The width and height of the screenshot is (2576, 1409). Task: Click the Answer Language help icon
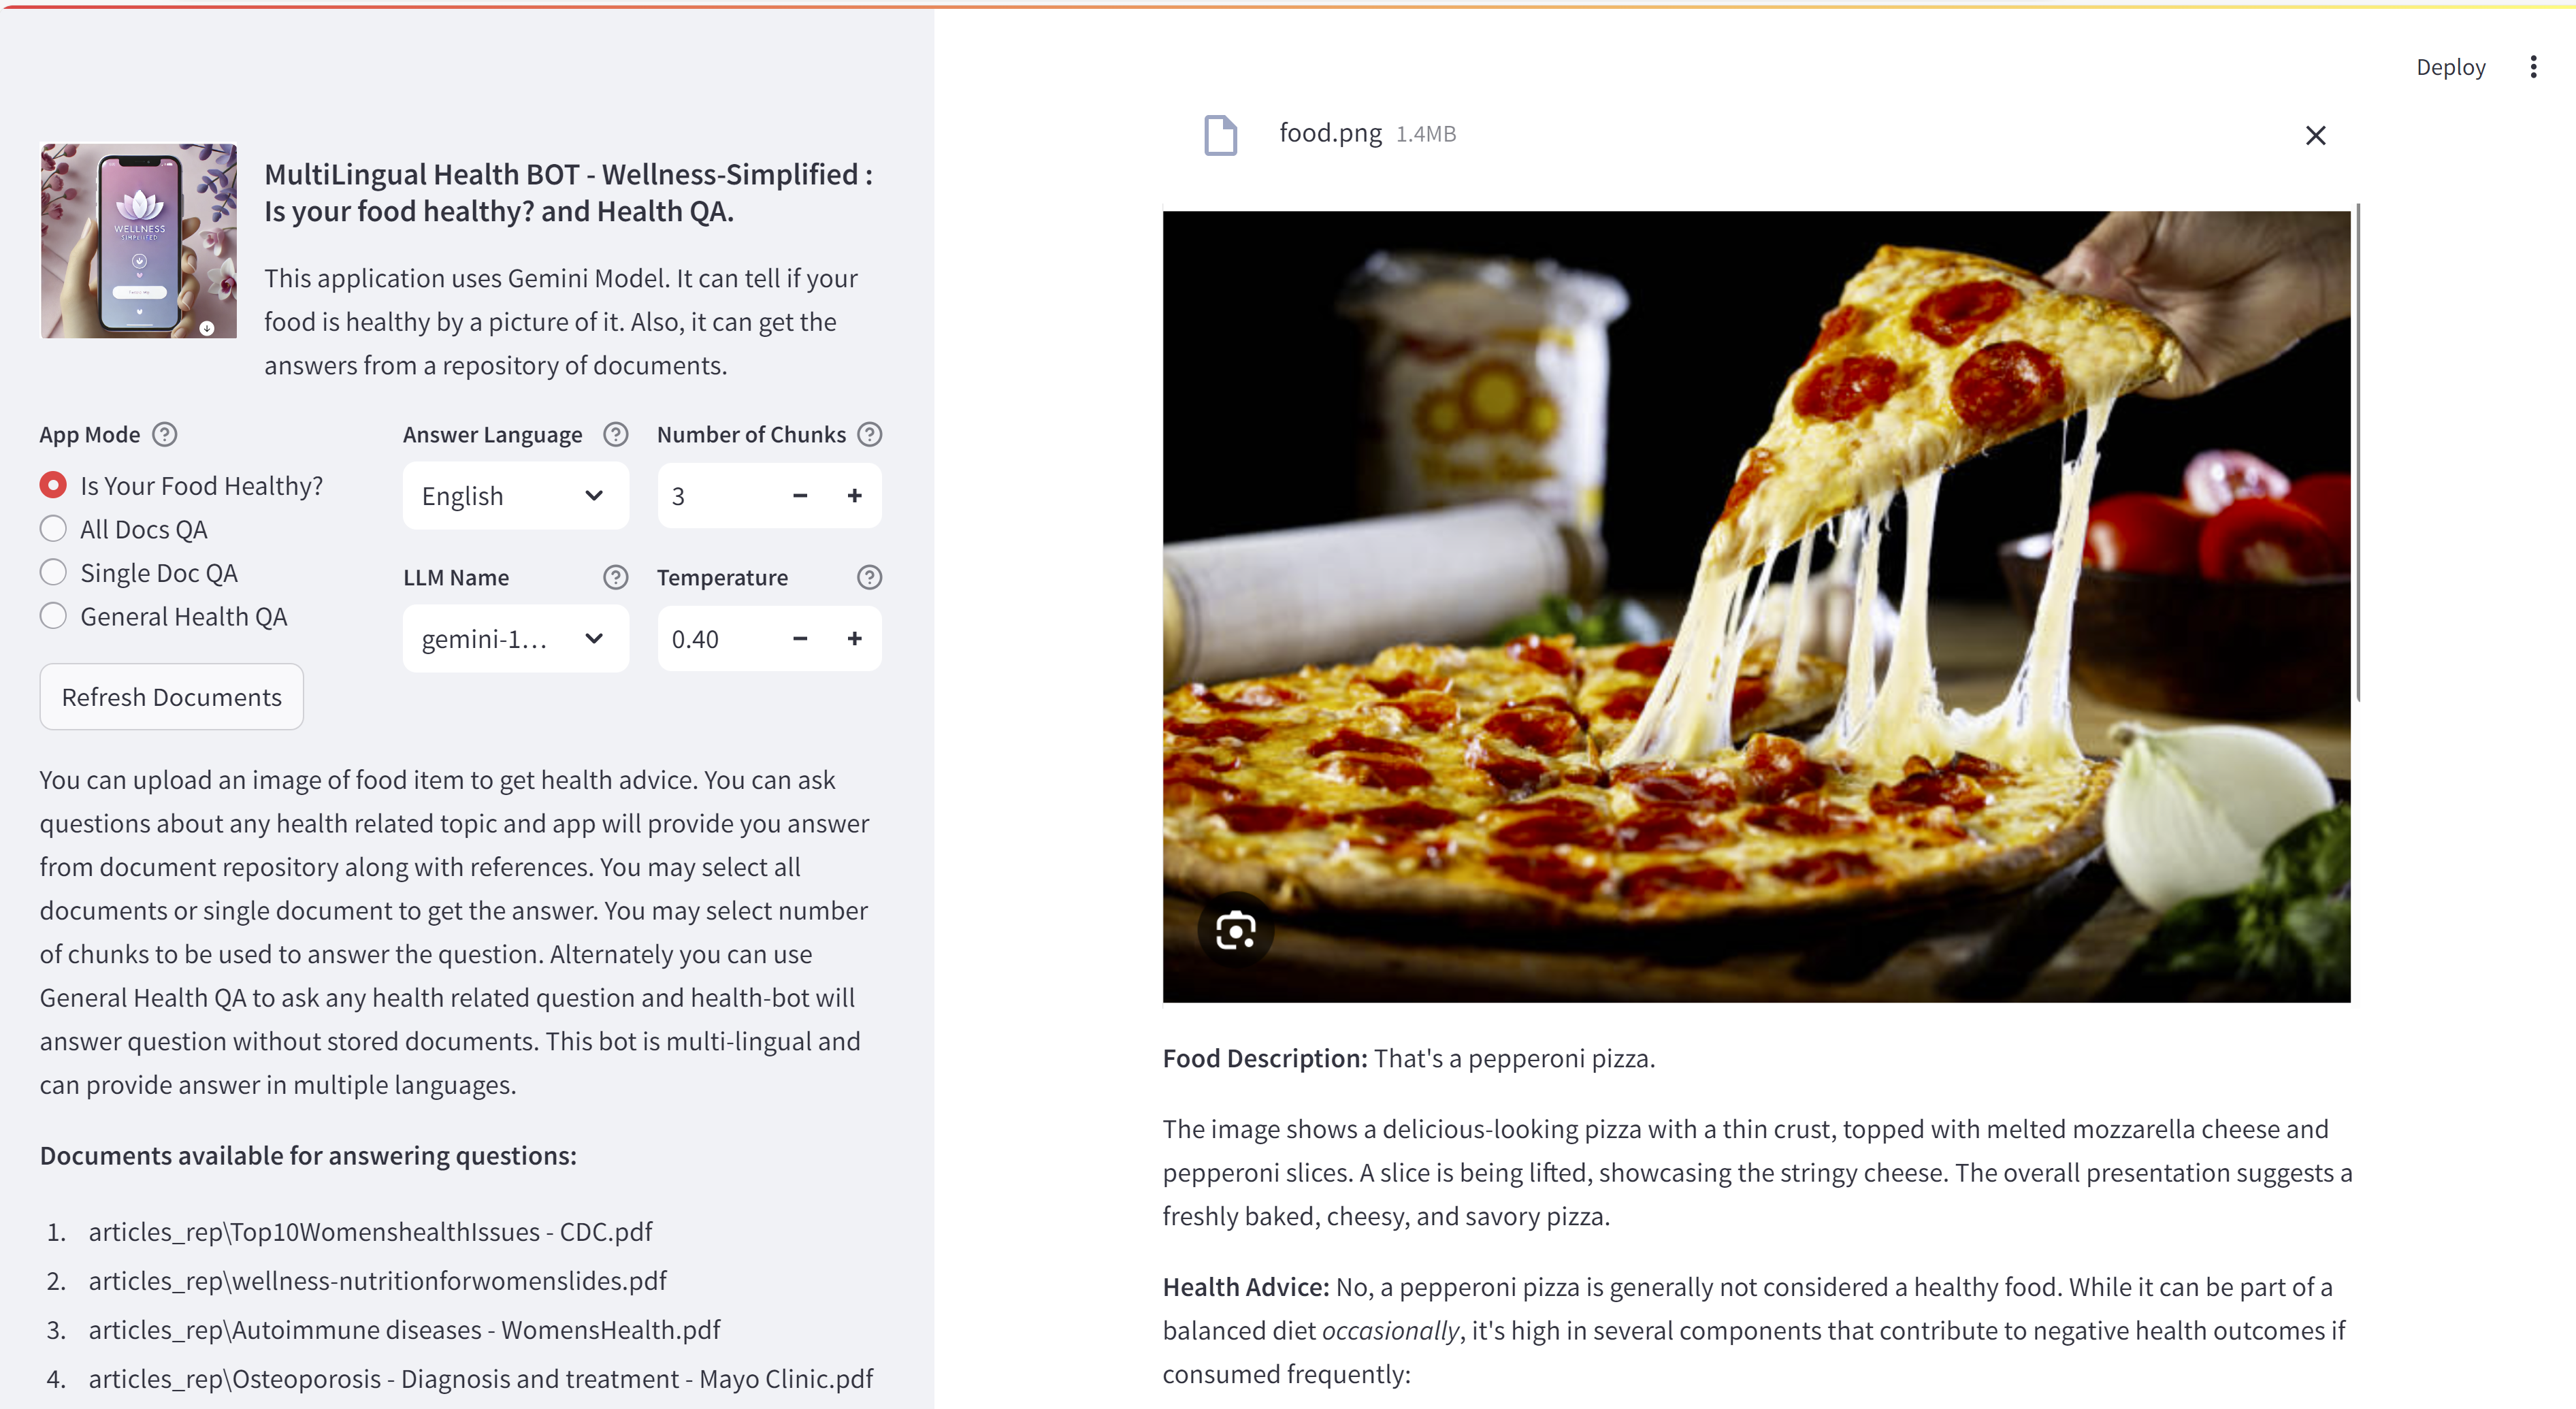tap(616, 434)
